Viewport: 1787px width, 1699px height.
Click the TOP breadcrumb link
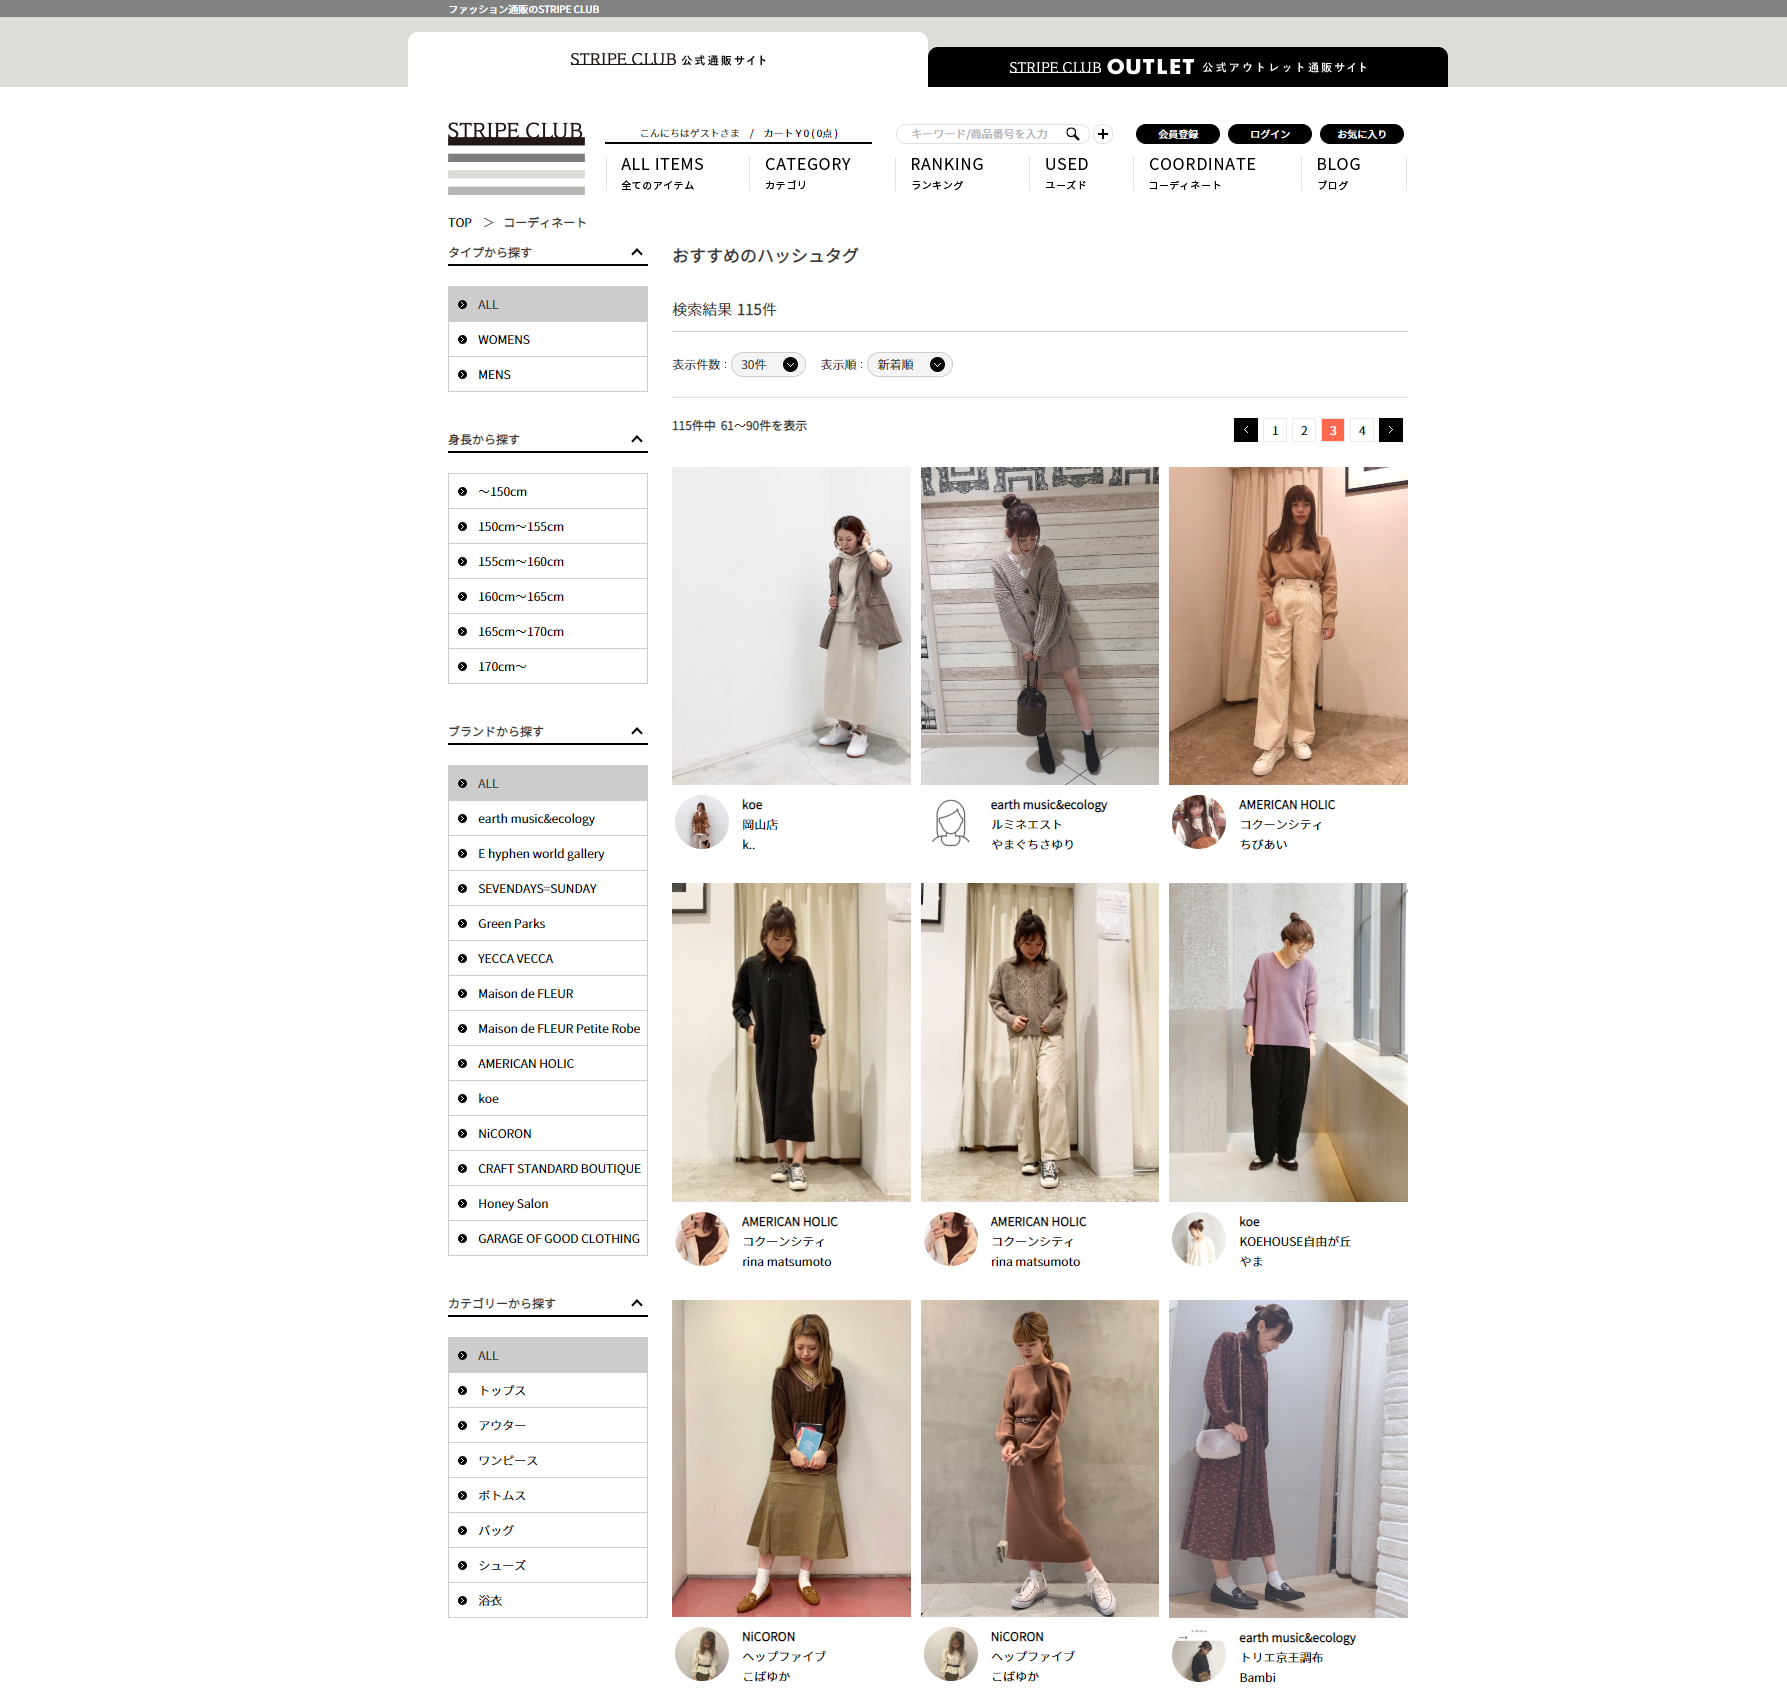tap(460, 222)
